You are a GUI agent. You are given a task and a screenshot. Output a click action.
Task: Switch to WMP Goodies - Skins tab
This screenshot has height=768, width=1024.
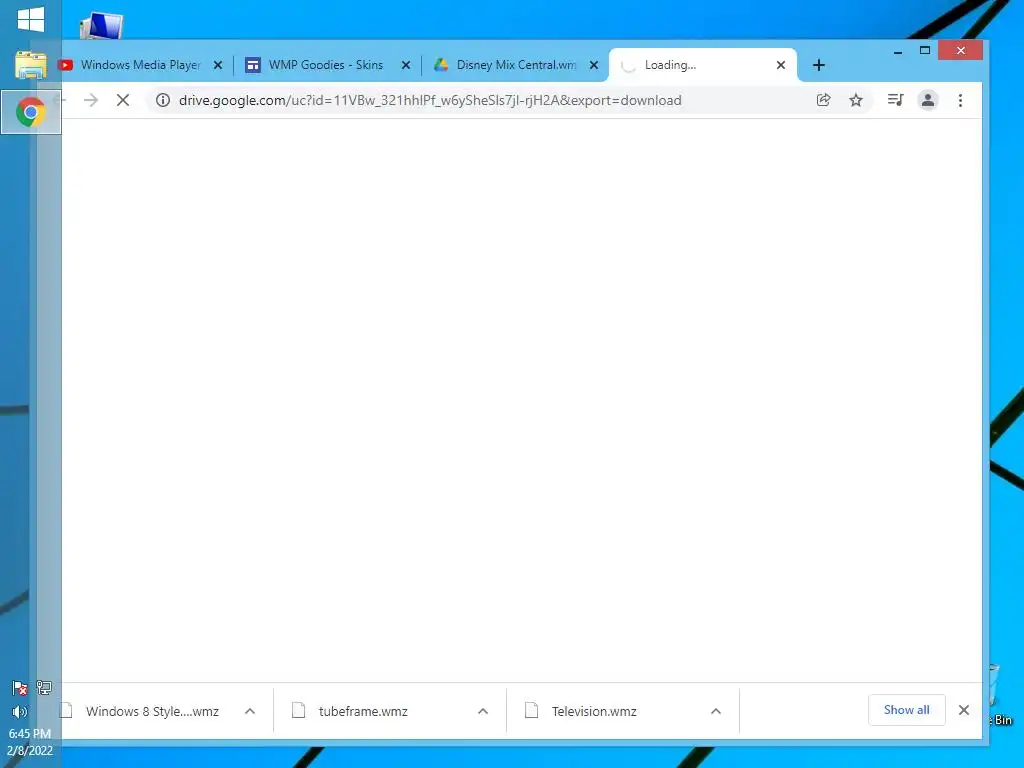(326, 65)
